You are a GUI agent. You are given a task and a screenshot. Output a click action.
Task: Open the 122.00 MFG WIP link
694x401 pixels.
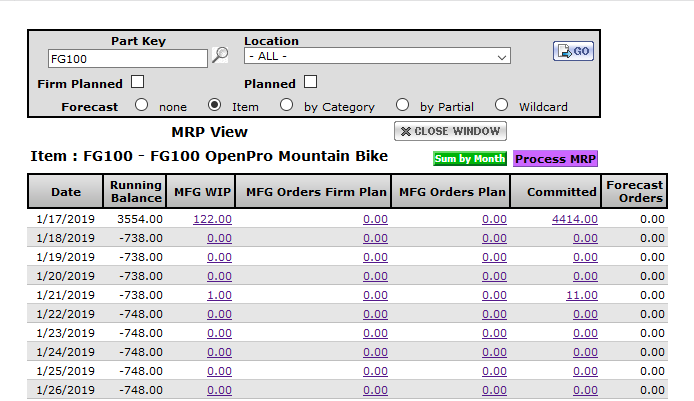(212, 219)
